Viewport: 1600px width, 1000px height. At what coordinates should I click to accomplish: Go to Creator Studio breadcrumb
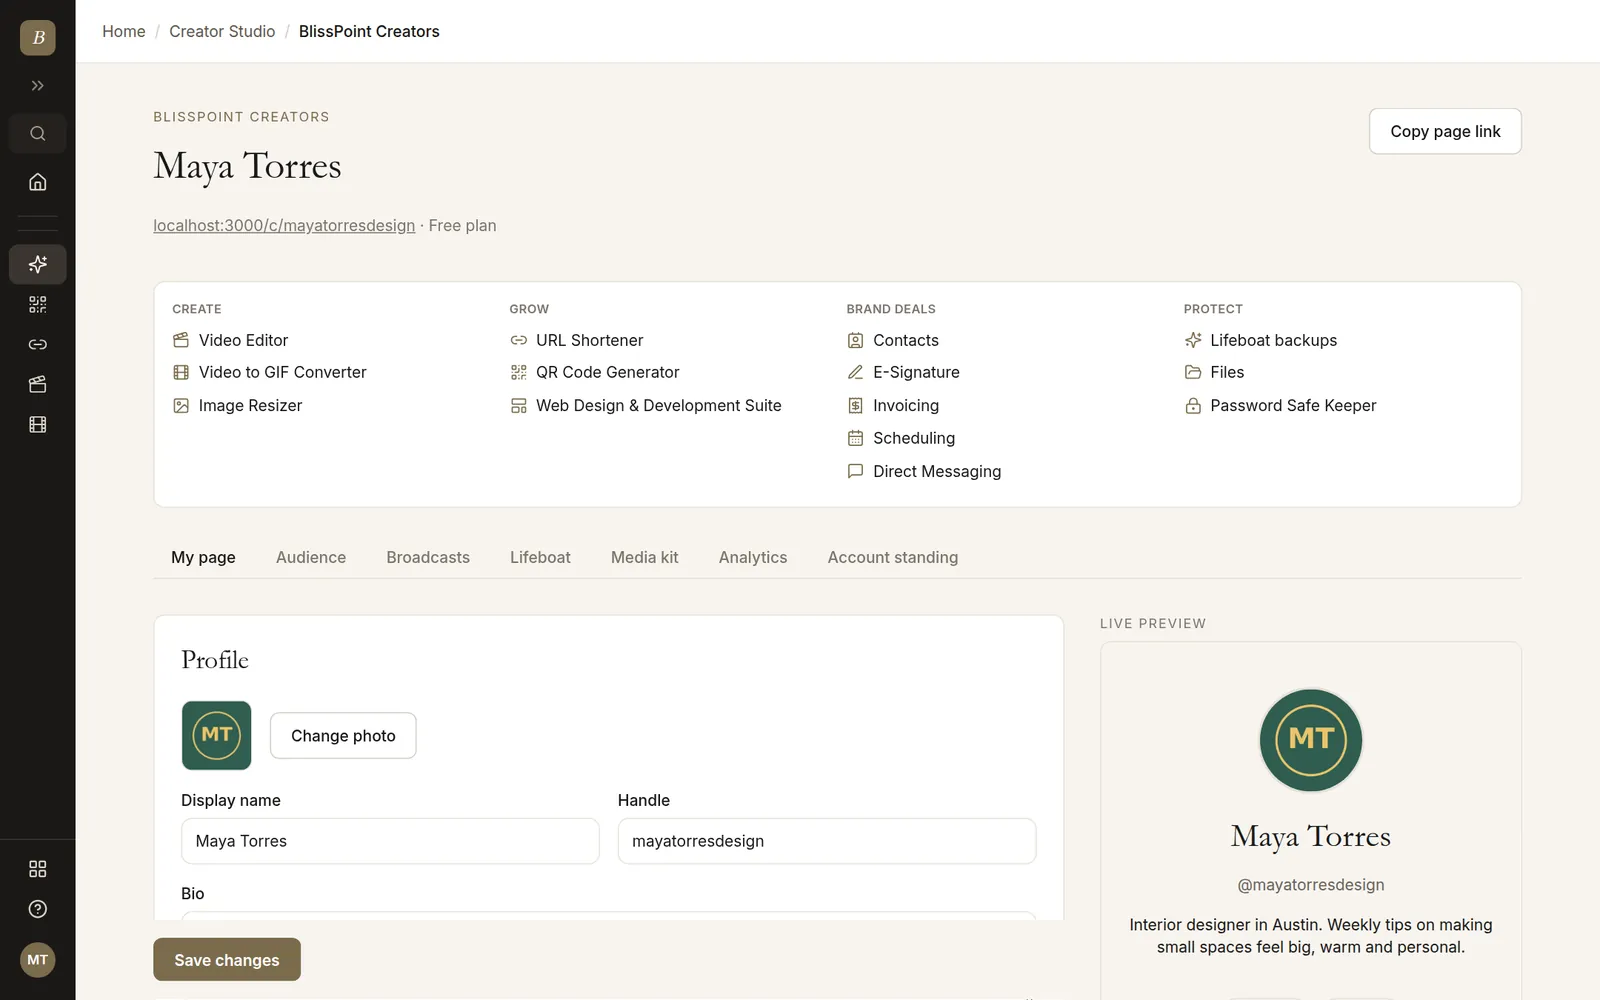[222, 31]
